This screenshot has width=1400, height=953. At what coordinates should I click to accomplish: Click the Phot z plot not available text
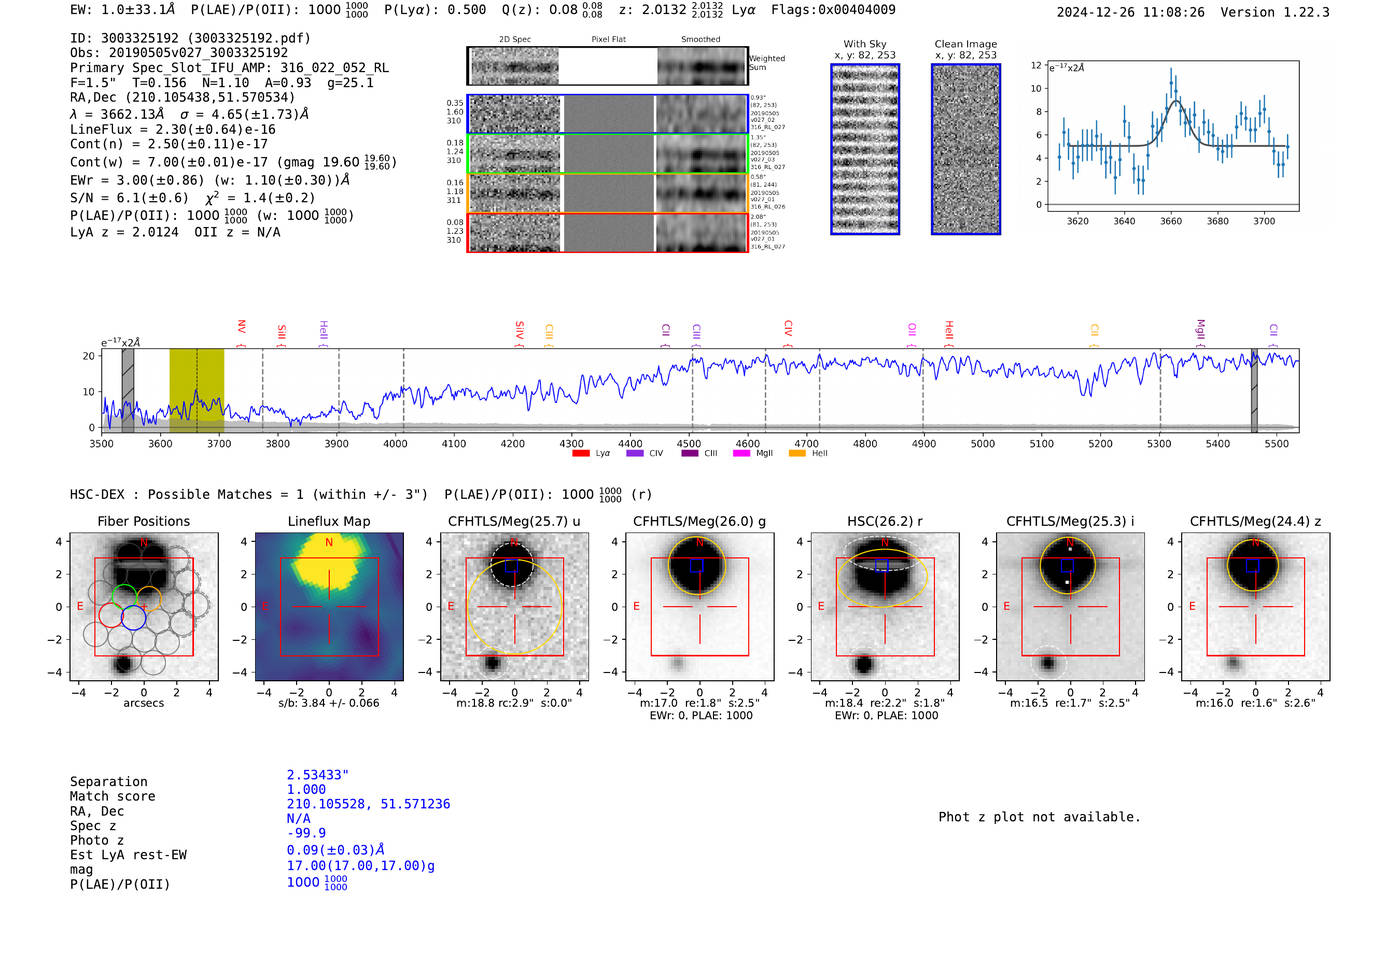point(1039,817)
